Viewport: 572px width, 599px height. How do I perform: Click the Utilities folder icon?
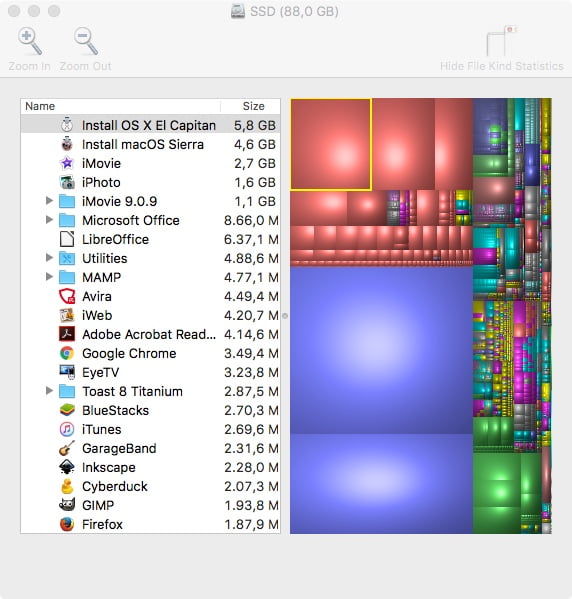tap(67, 258)
